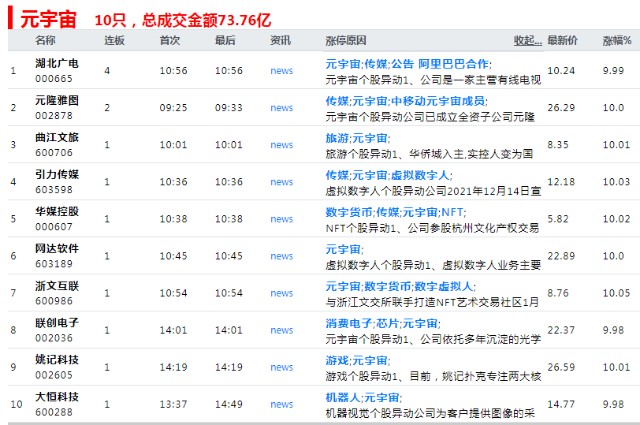Sort by the 名称 column header
640x425 pixels.
point(45,40)
